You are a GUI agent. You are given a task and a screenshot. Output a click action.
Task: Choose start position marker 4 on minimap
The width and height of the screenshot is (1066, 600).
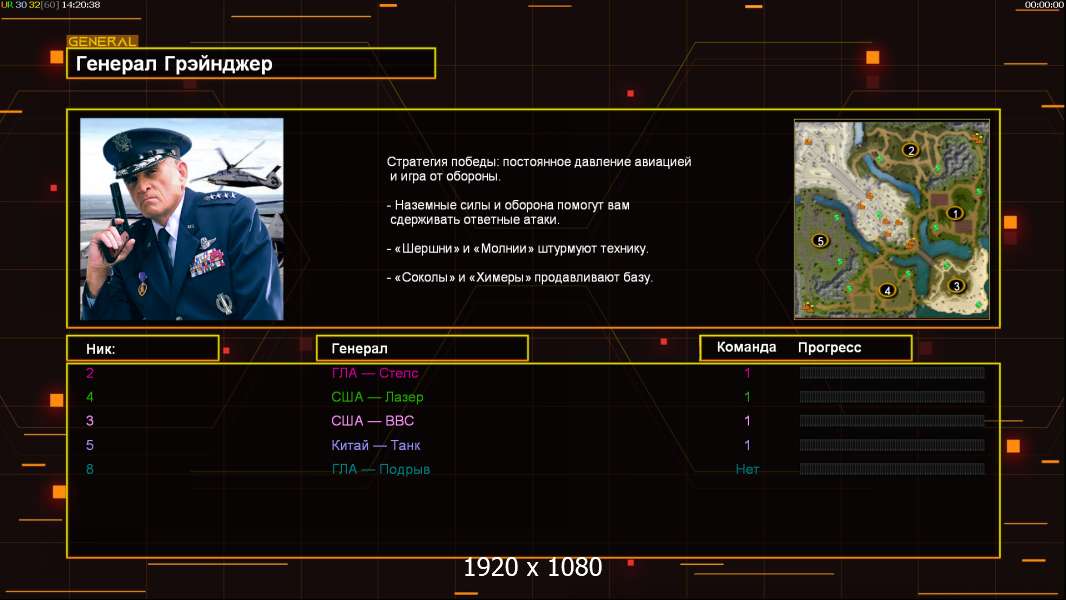886,291
